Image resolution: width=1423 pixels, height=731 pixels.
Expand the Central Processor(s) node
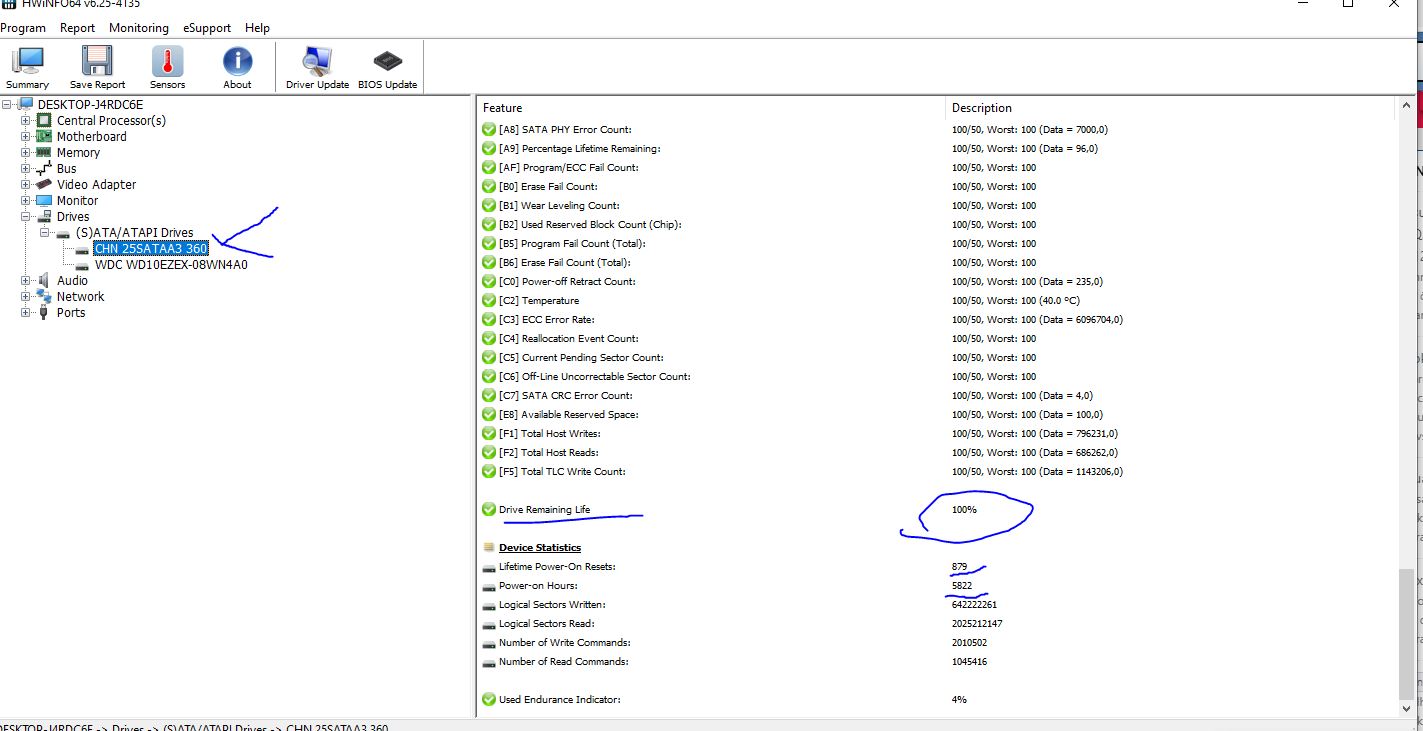(26, 120)
